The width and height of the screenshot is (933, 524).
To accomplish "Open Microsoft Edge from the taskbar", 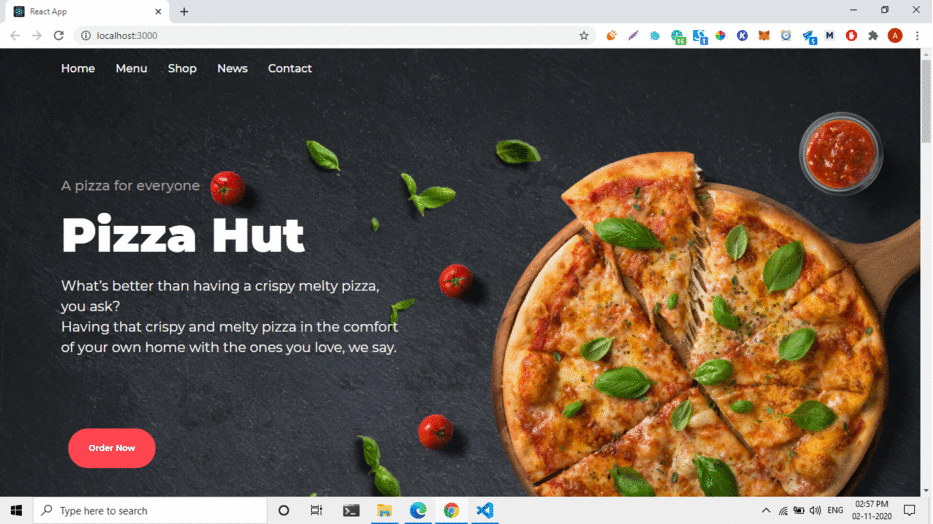I will coord(418,510).
